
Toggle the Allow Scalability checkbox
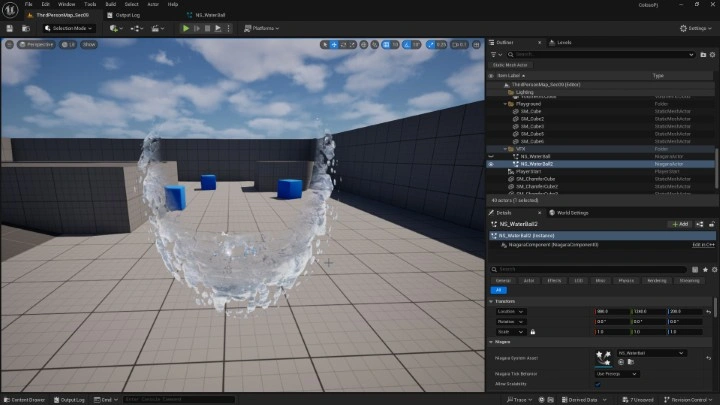598,384
